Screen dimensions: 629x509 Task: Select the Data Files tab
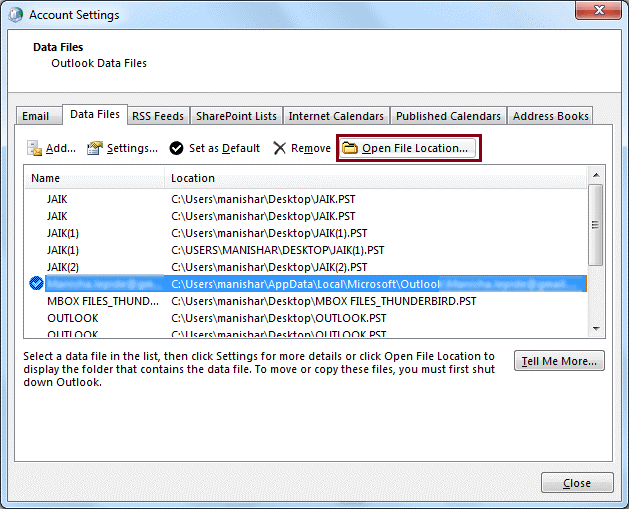(x=95, y=115)
